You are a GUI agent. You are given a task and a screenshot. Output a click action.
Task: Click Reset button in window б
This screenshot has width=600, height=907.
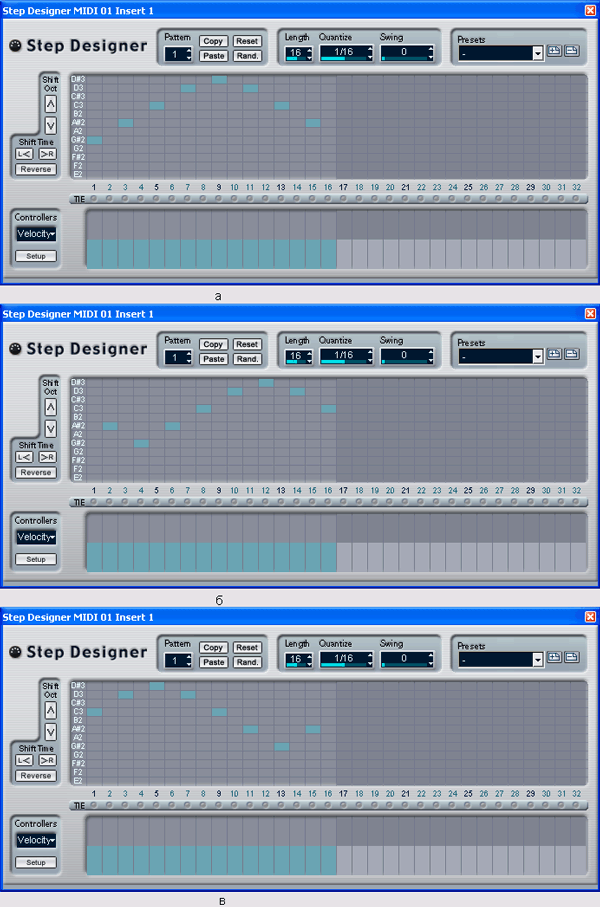247,344
